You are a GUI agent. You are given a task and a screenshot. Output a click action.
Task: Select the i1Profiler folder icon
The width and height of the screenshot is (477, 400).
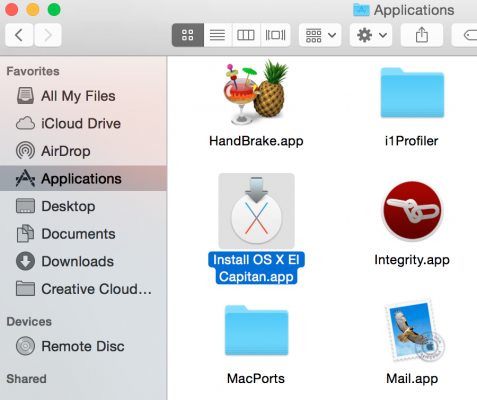pos(412,92)
